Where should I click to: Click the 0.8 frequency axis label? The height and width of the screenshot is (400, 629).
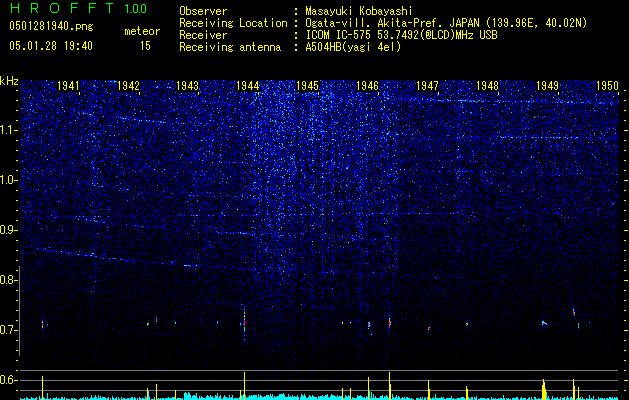pos(7,280)
